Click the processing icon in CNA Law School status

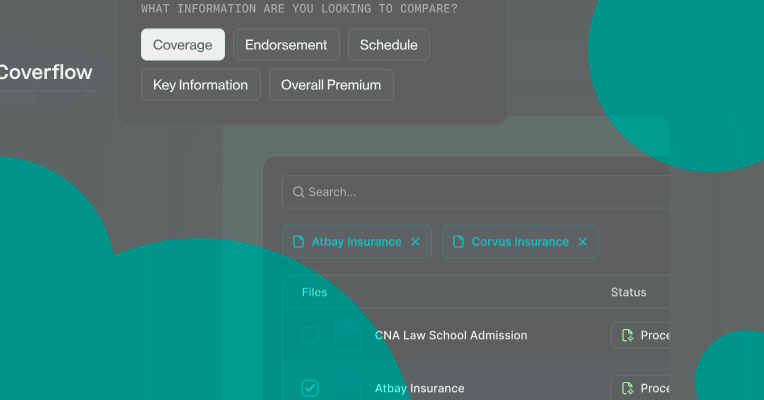pos(628,335)
